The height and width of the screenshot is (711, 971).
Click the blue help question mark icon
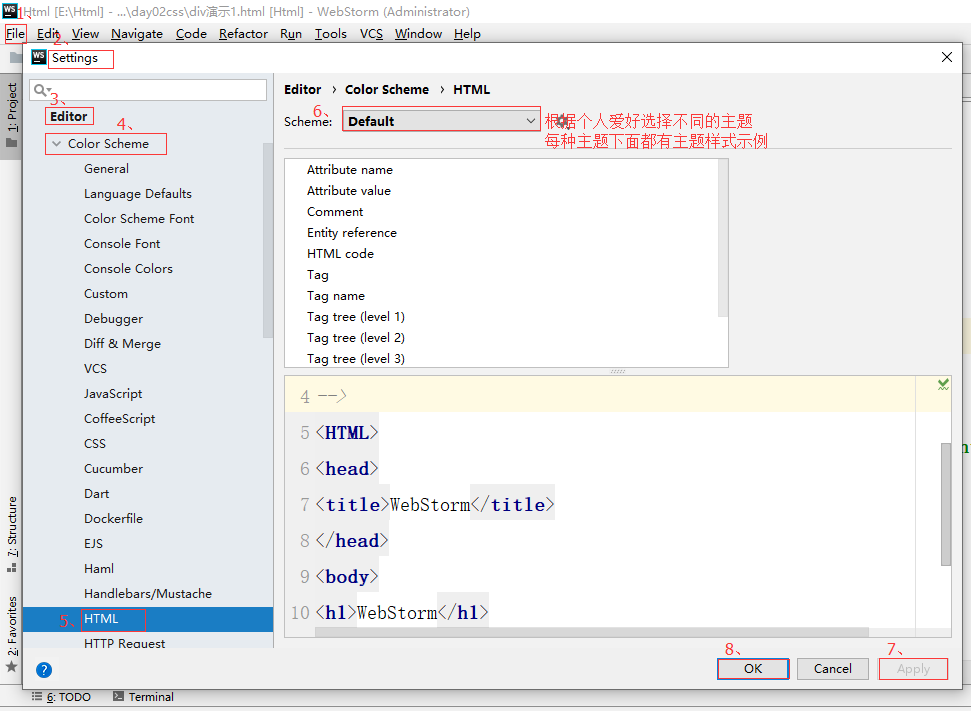click(43, 670)
